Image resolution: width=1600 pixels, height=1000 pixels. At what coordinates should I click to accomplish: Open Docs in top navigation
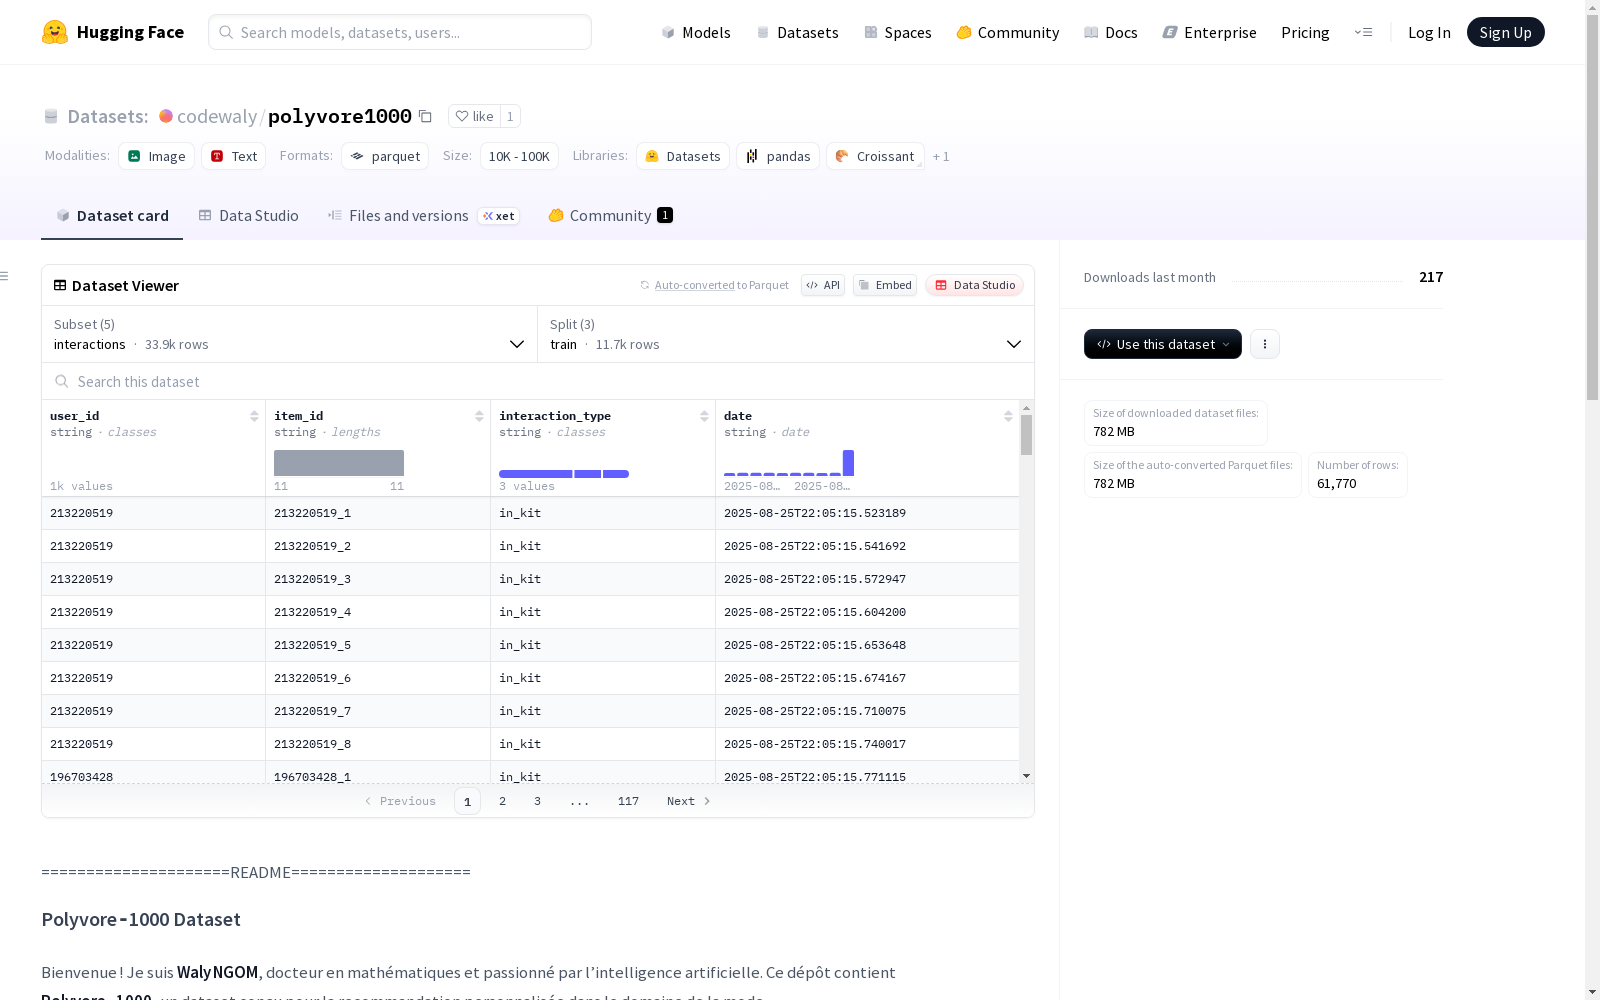pyautogui.click(x=1111, y=32)
